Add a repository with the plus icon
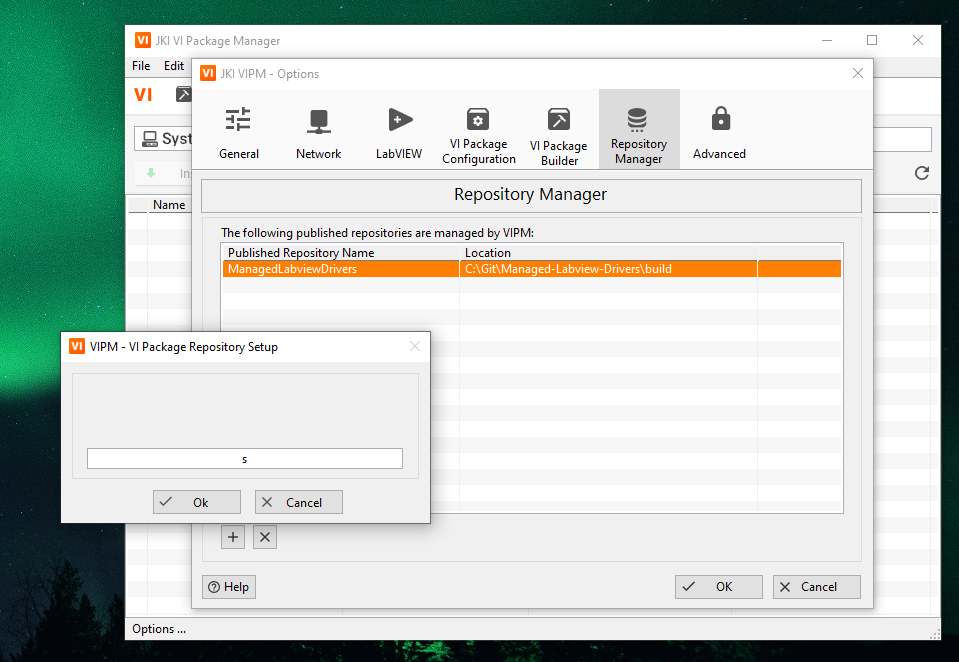The image size is (959, 662). click(232, 537)
